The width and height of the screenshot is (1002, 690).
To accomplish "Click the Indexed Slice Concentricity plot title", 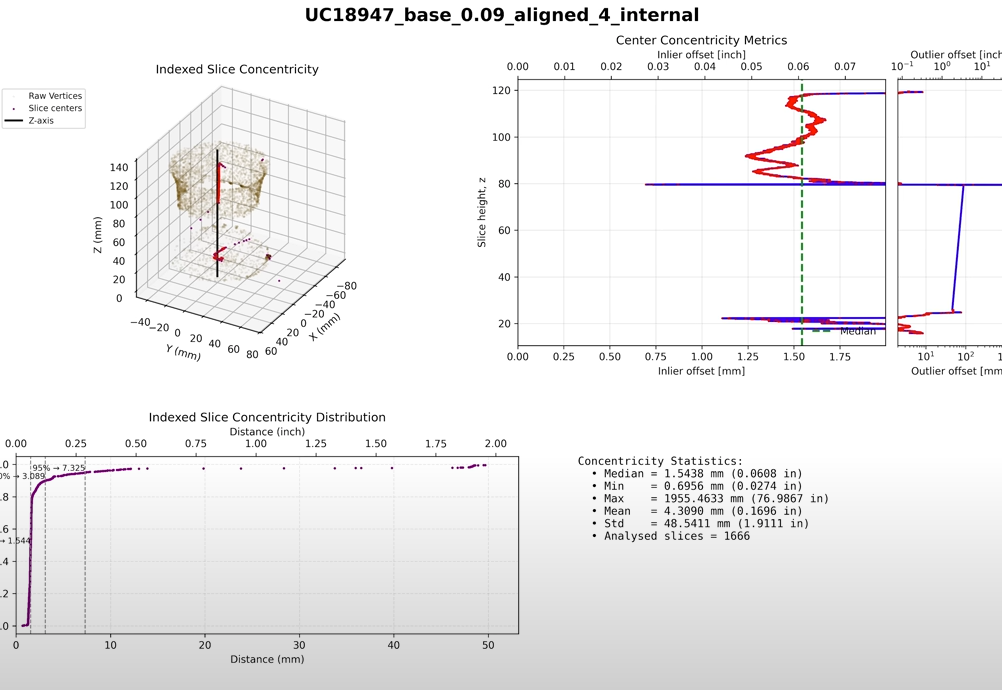I will 237,70.
